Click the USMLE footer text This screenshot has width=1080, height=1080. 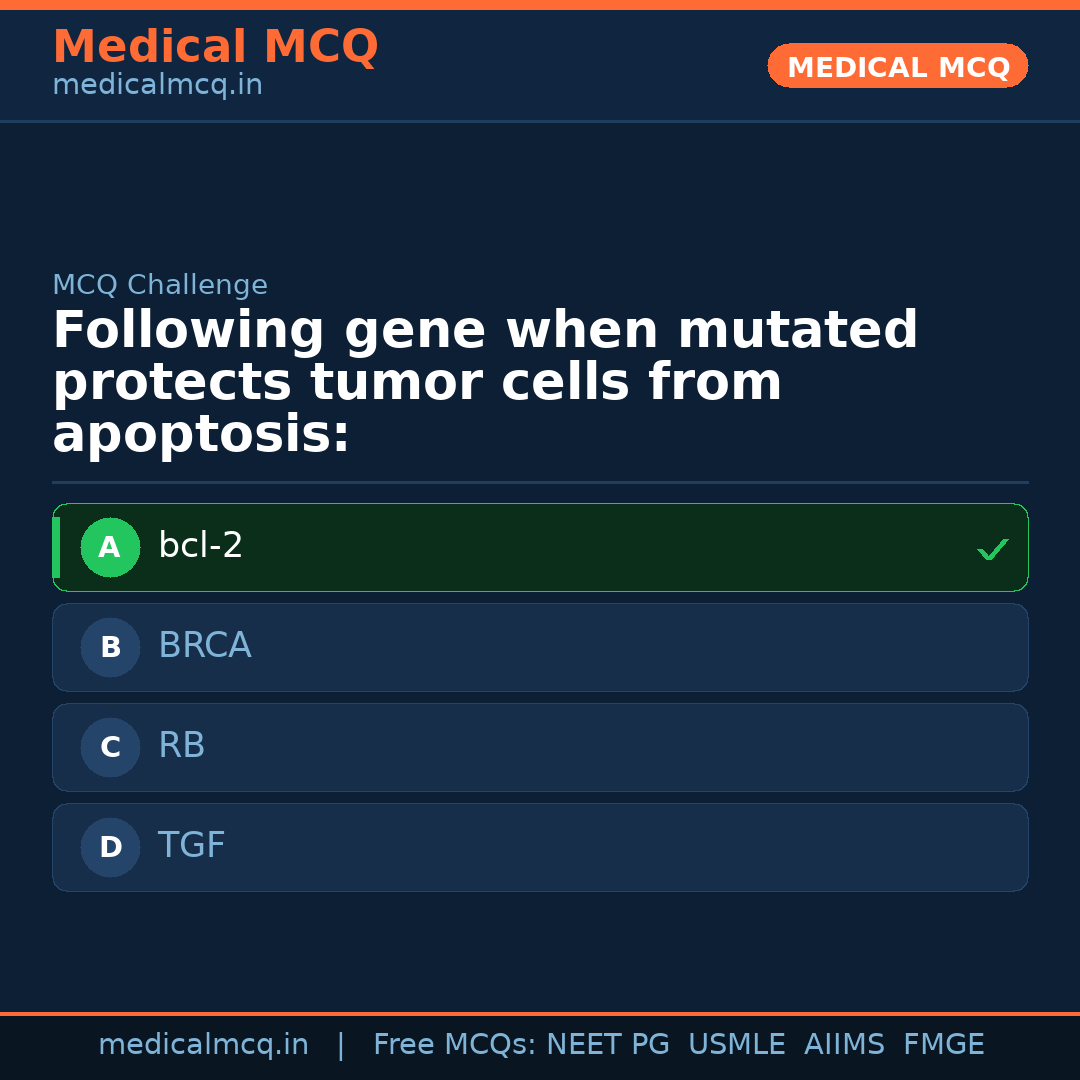(x=736, y=1045)
